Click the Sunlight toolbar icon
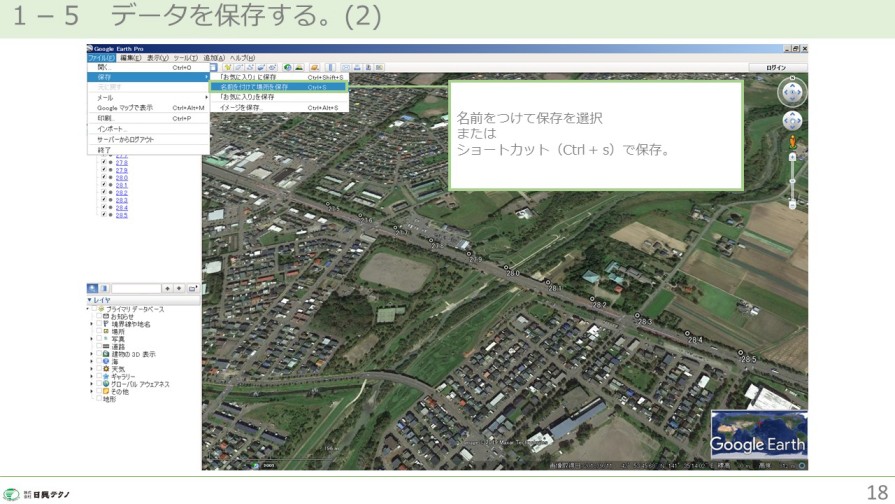 298,67
